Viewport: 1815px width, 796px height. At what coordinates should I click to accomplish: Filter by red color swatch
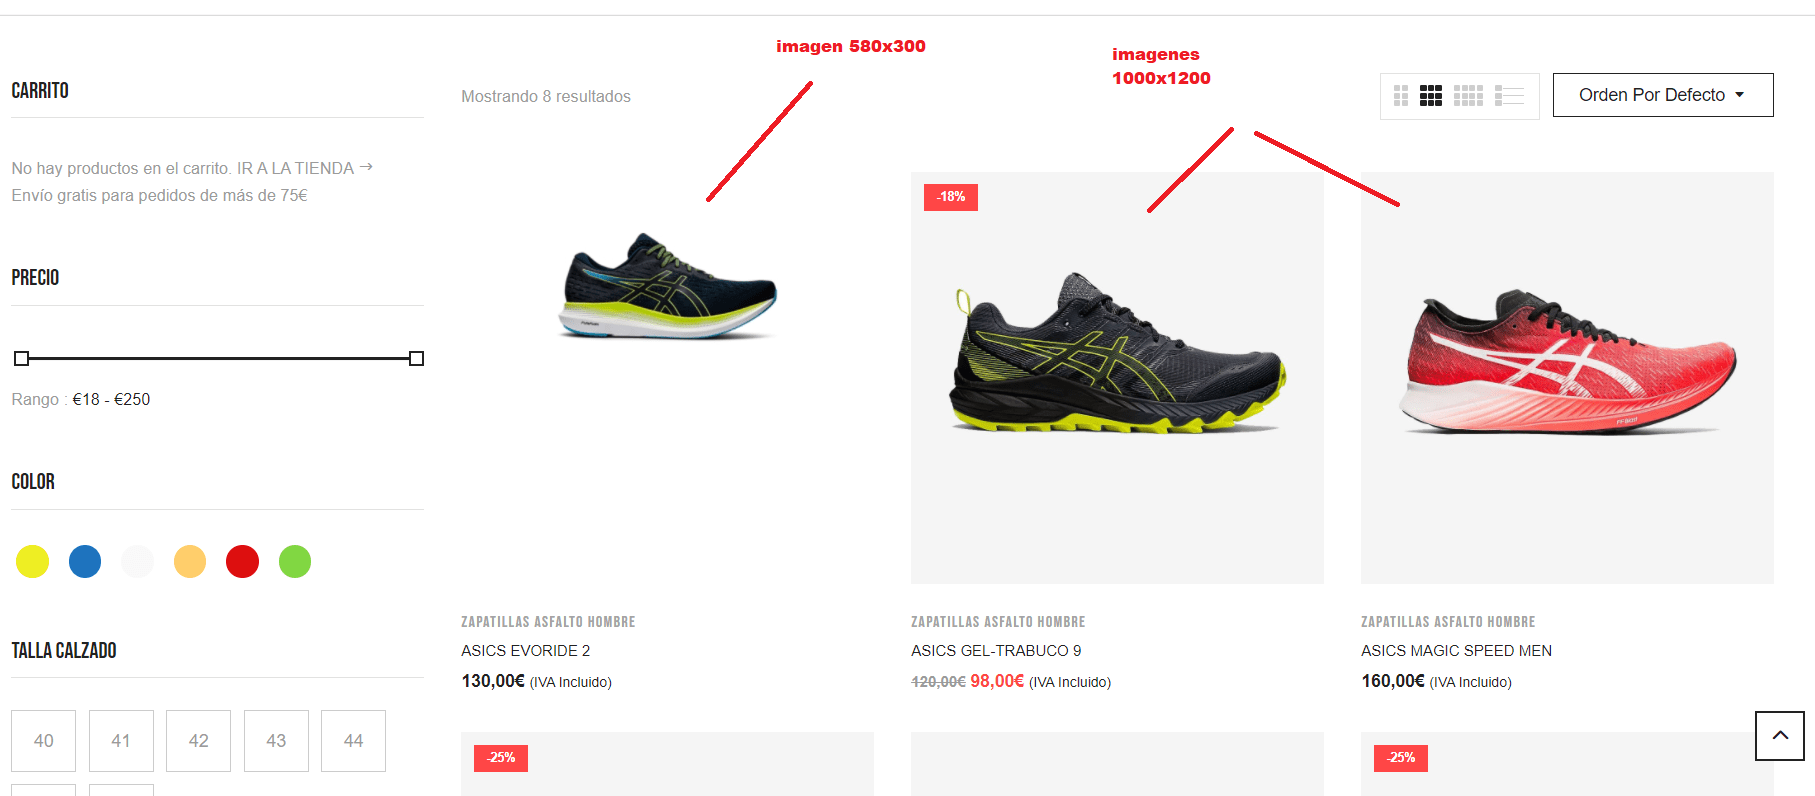click(x=242, y=562)
